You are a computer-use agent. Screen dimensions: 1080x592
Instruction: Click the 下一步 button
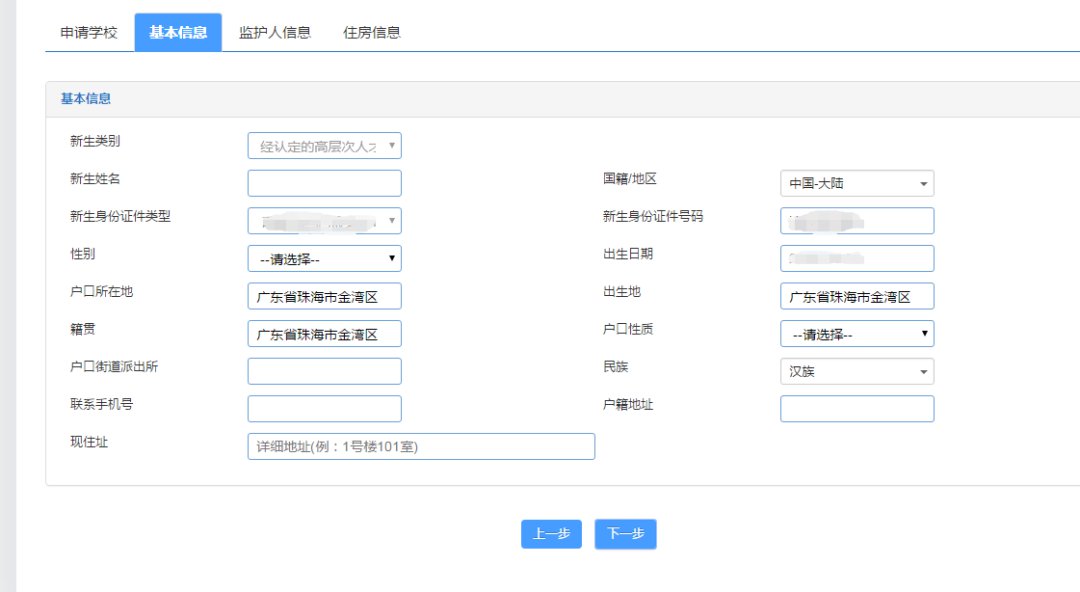pyautogui.click(x=625, y=534)
